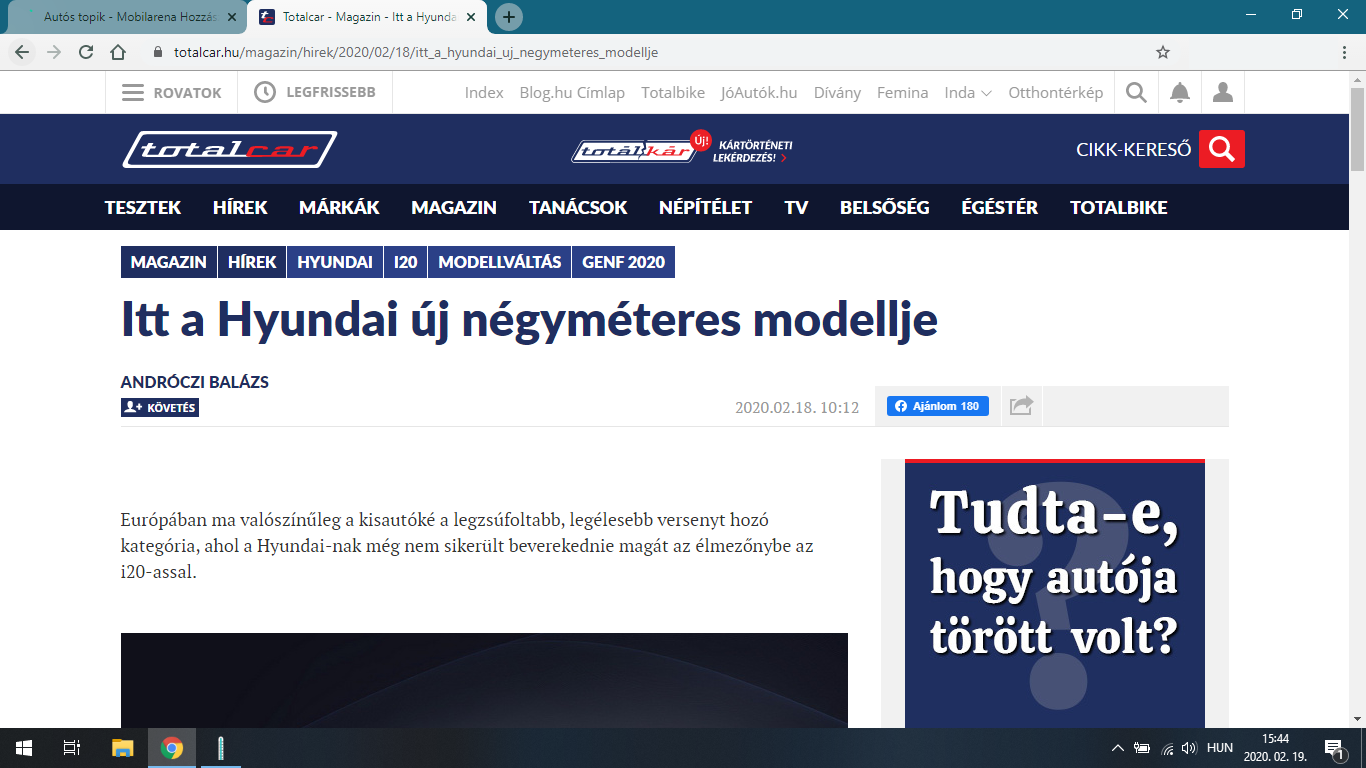Open the Magazin navigation menu item
1366x768 pixels.
click(454, 208)
